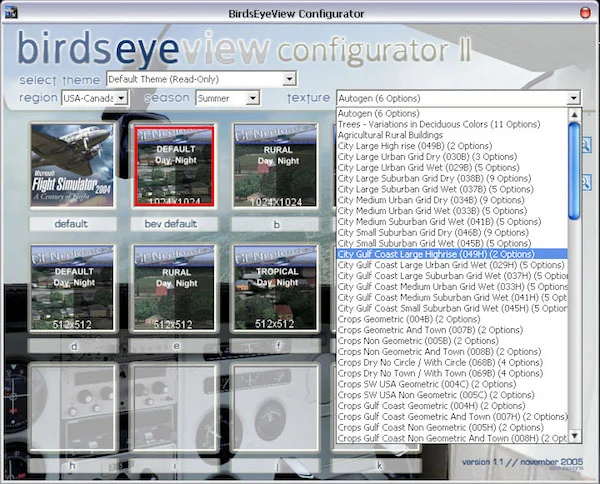The width and height of the screenshot is (600, 484).
Task: Open the select theme dropdown
Action: [x=290, y=79]
